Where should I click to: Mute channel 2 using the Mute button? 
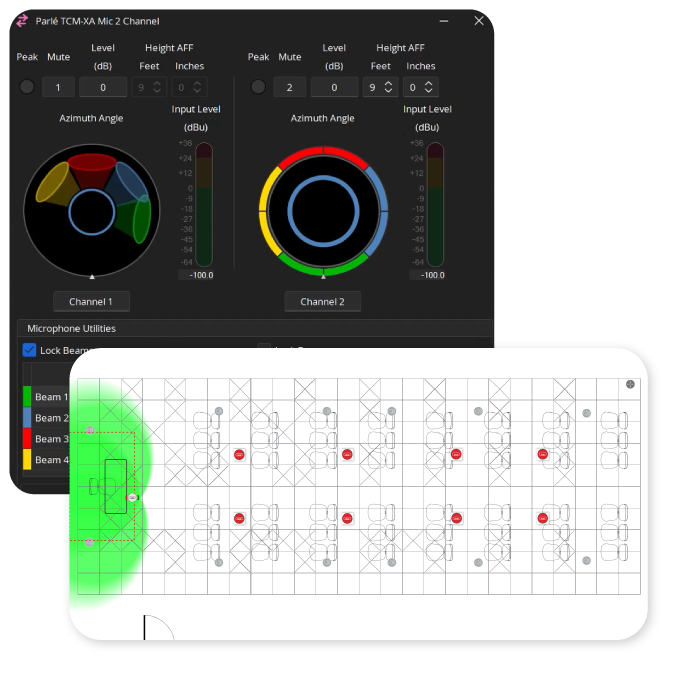[x=290, y=87]
